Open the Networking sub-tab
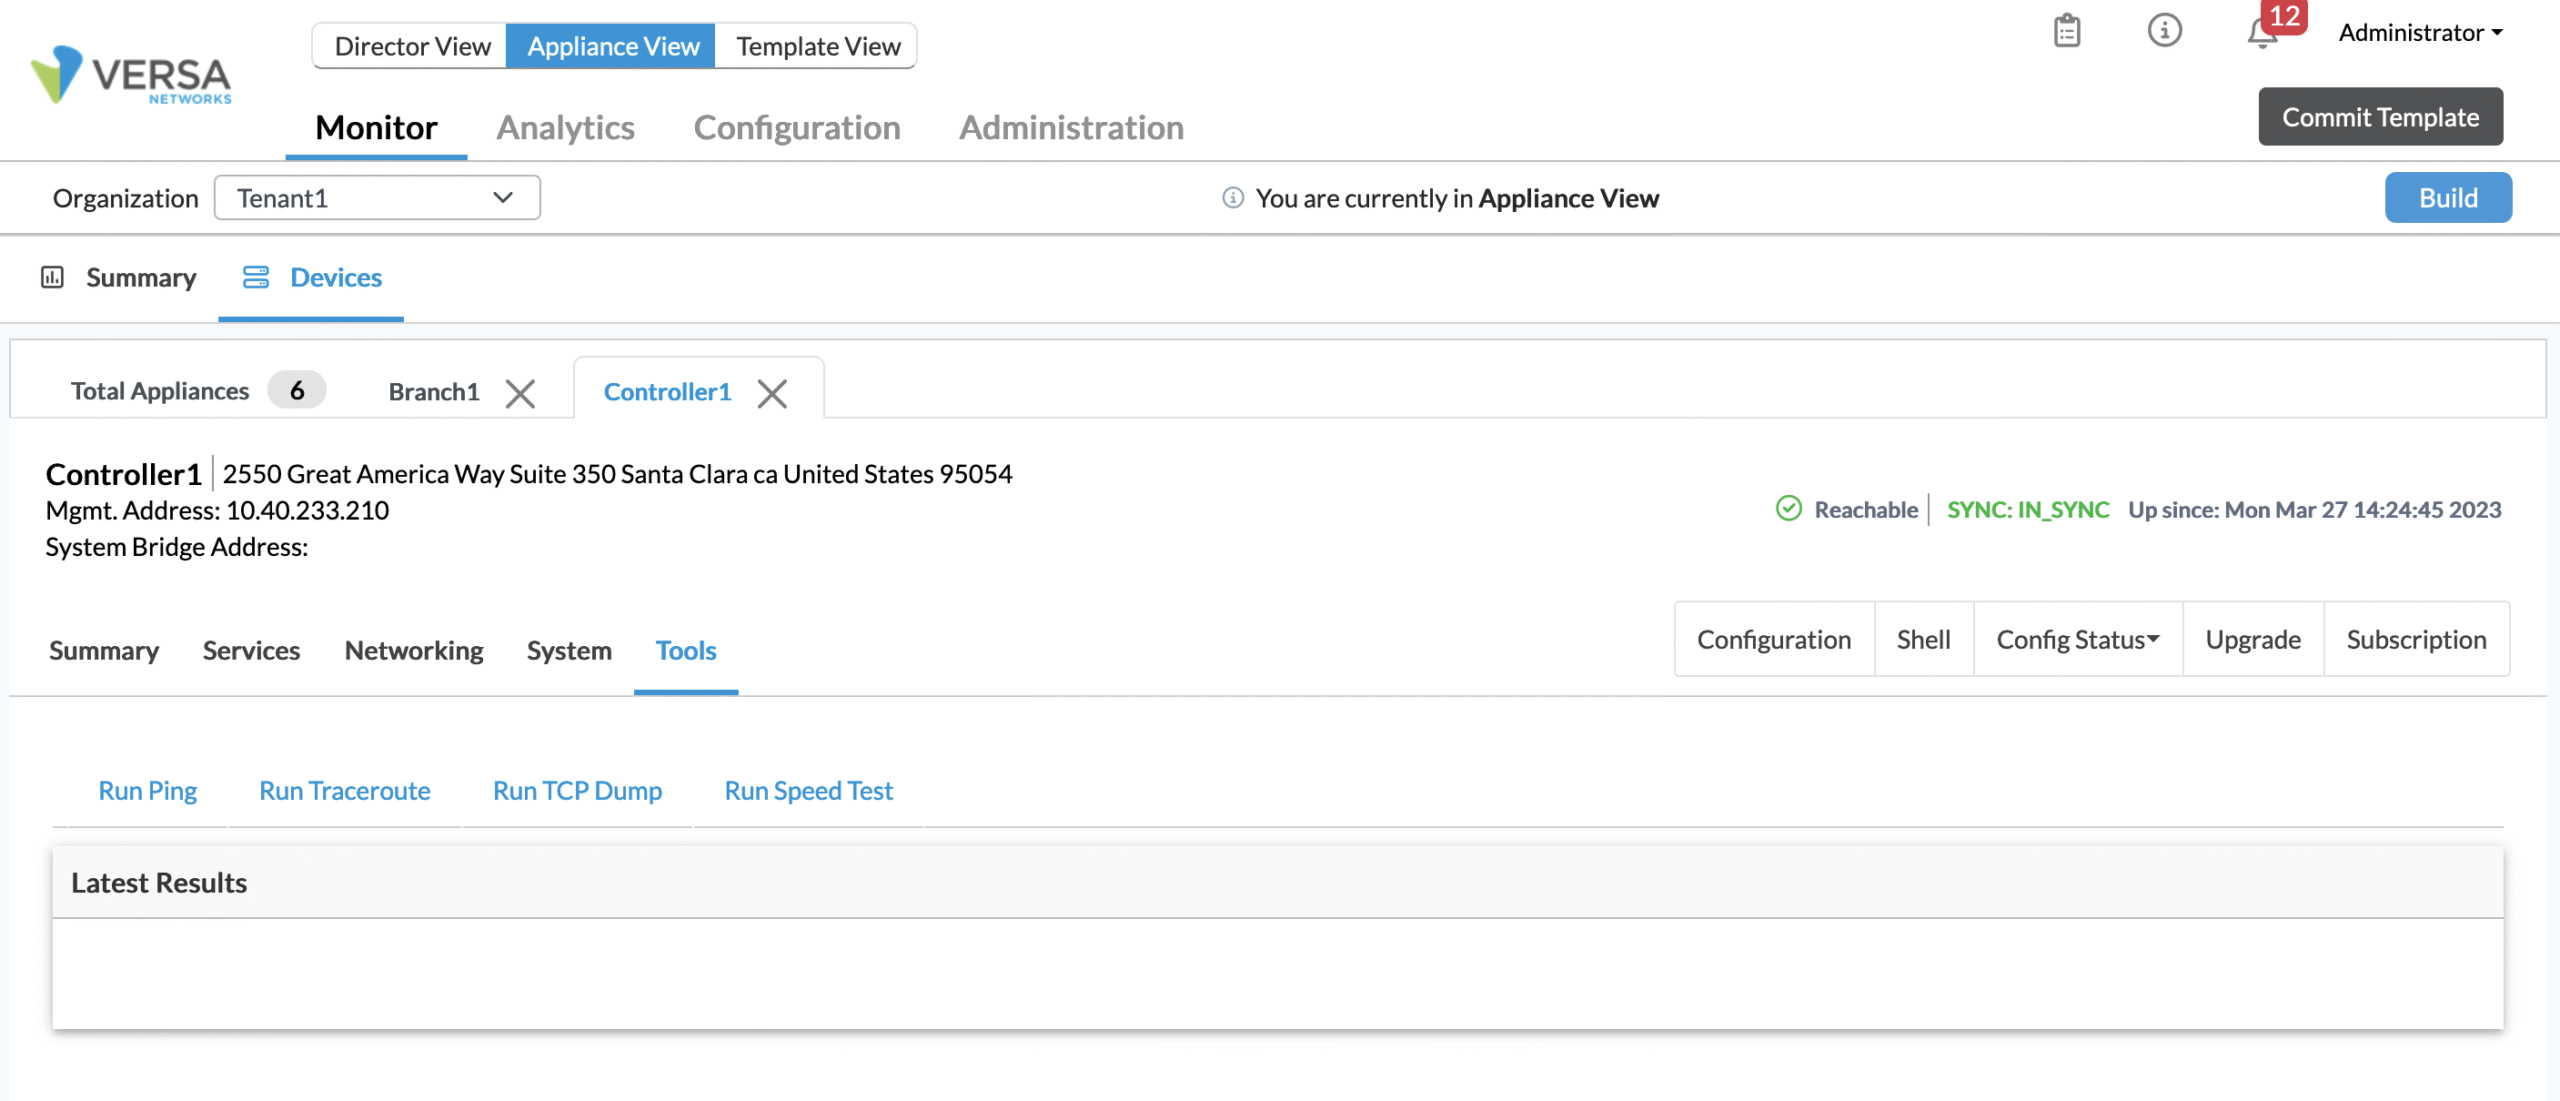Screen dimensions: 2560x1101 [x=414, y=651]
